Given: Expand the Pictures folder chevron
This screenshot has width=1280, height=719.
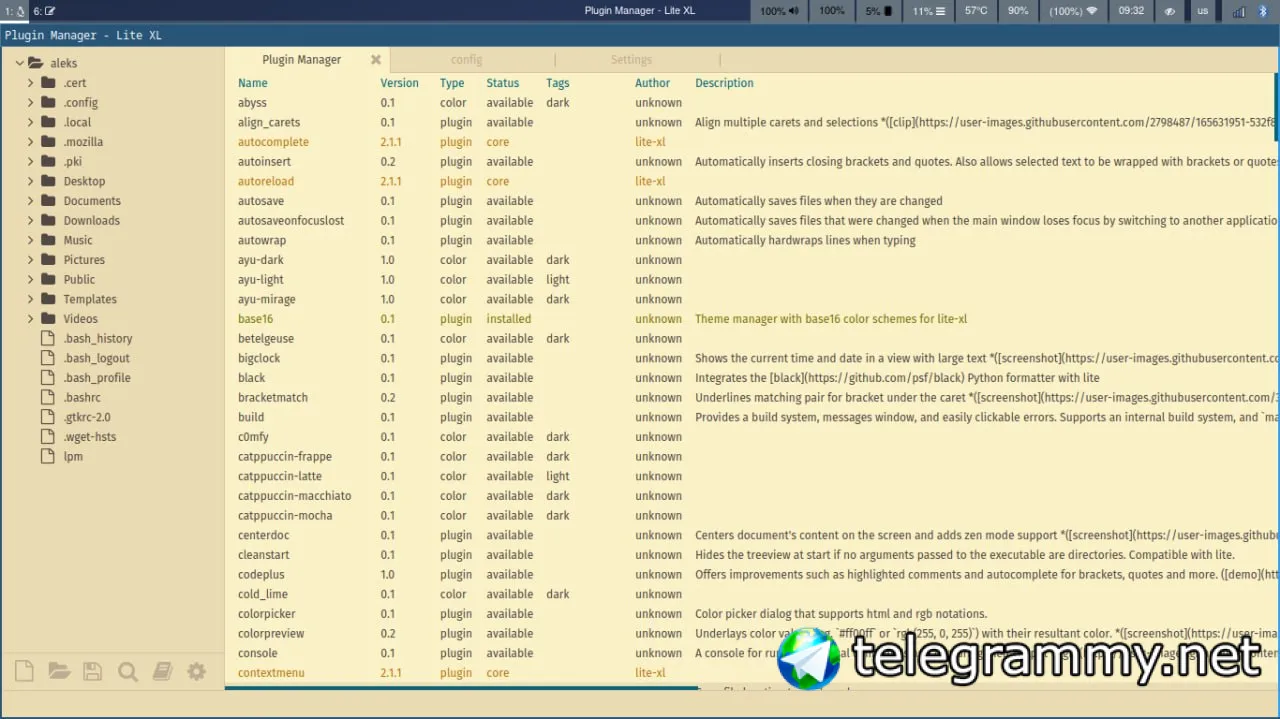Looking at the screenshot, I should point(31,260).
